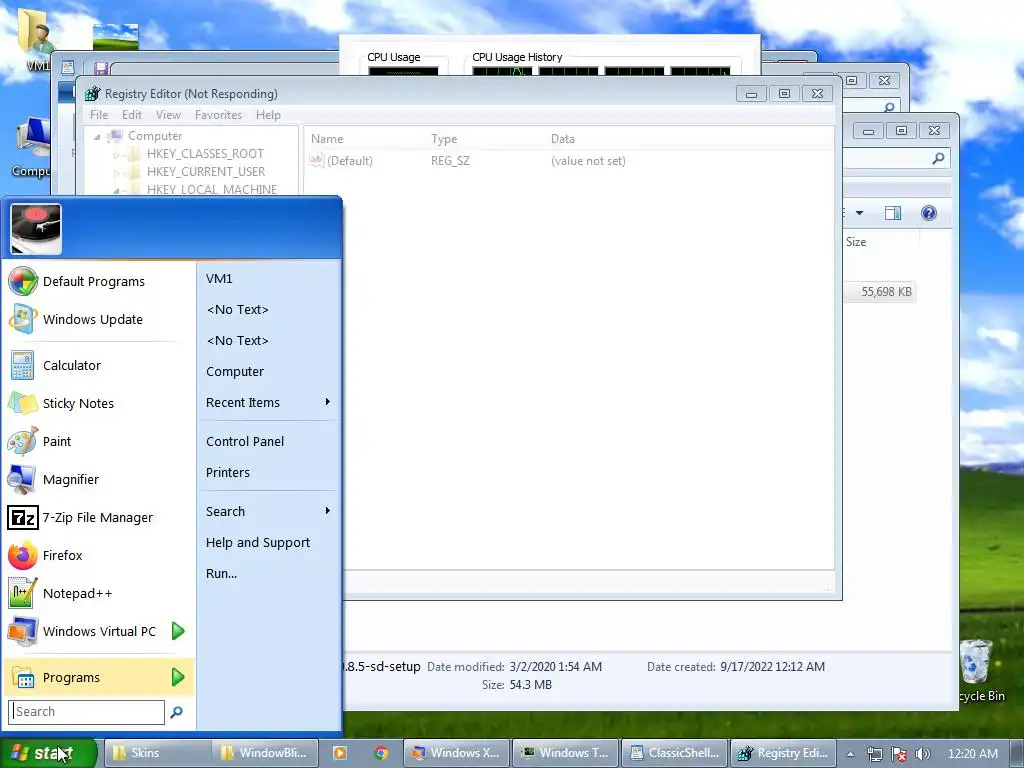
Task: Click the network tray icon
Action: pyautogui.click(x=874, y=754)
